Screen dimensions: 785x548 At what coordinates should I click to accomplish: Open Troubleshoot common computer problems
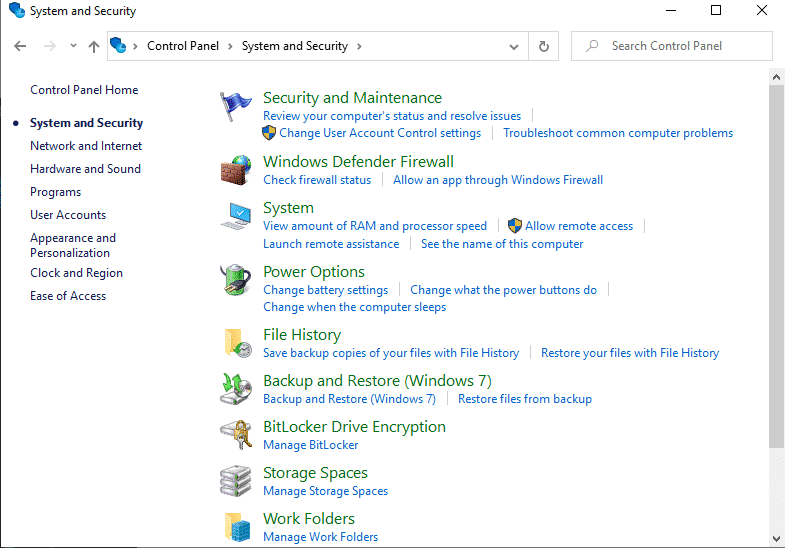[618, 133]
